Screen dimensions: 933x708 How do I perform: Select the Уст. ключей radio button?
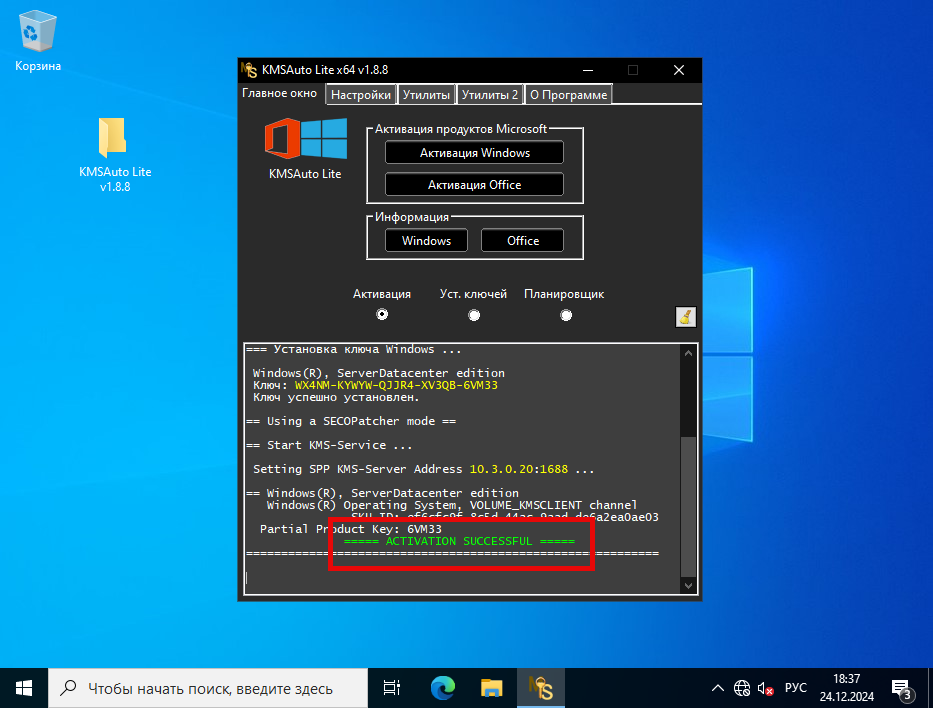coord(473,314)
